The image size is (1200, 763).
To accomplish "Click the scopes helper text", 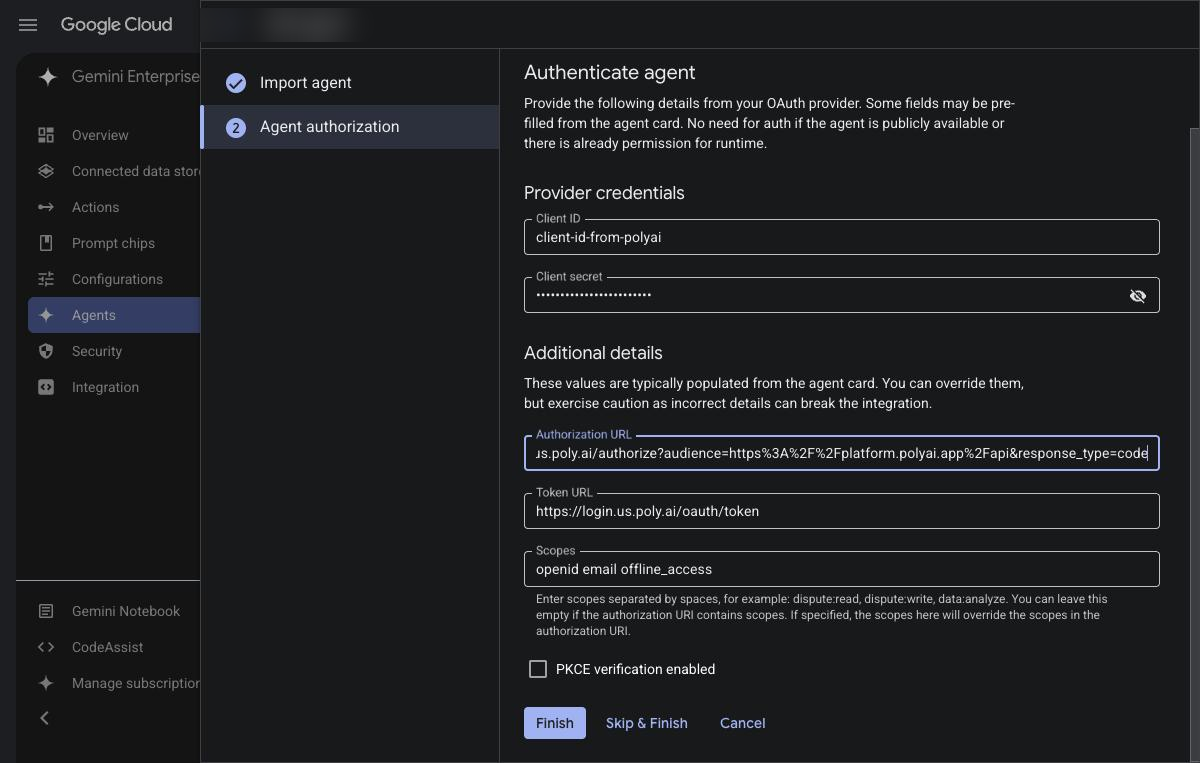I will pos(821,615).
